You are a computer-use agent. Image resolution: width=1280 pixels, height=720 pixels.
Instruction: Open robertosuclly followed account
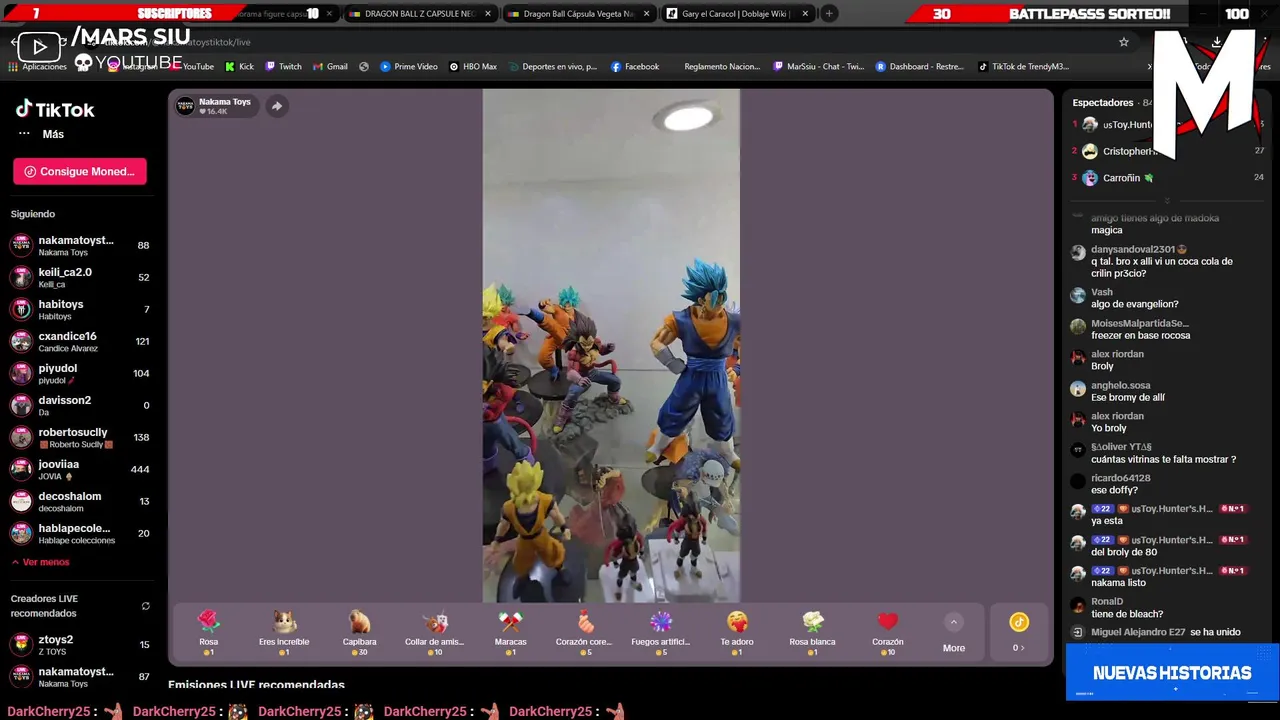tap(80, 438)
